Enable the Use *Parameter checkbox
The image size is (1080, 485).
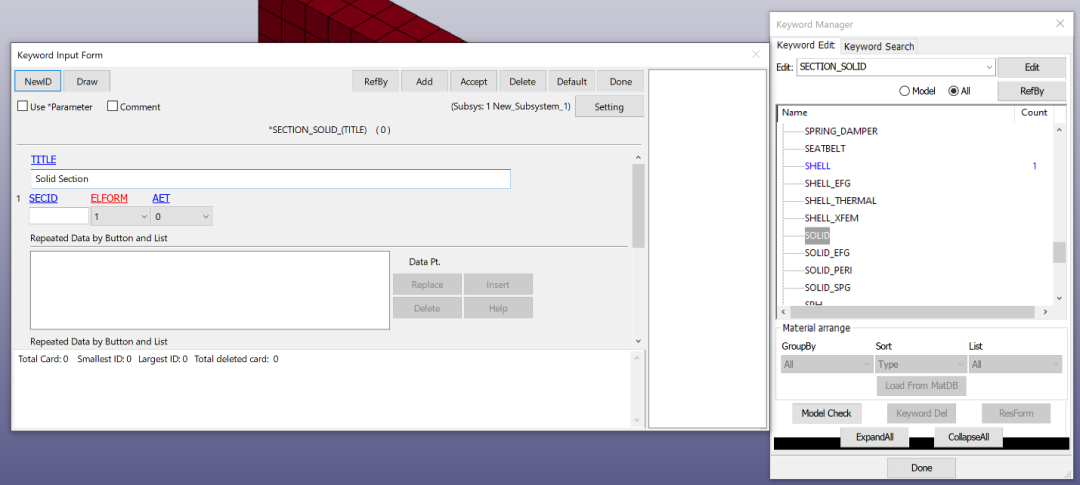[23, 107]
